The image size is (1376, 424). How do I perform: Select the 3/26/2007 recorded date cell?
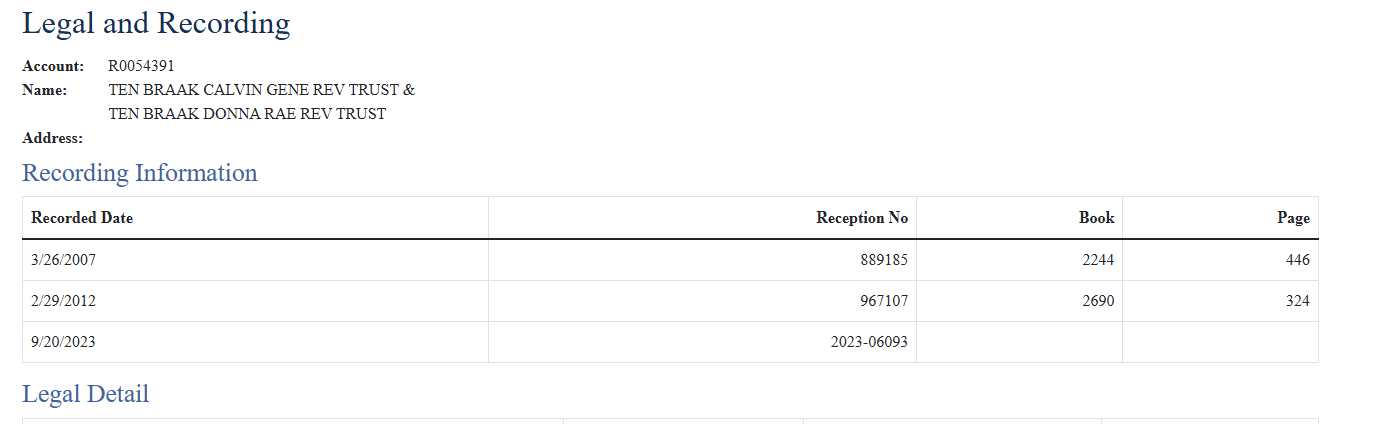point(64,260)
